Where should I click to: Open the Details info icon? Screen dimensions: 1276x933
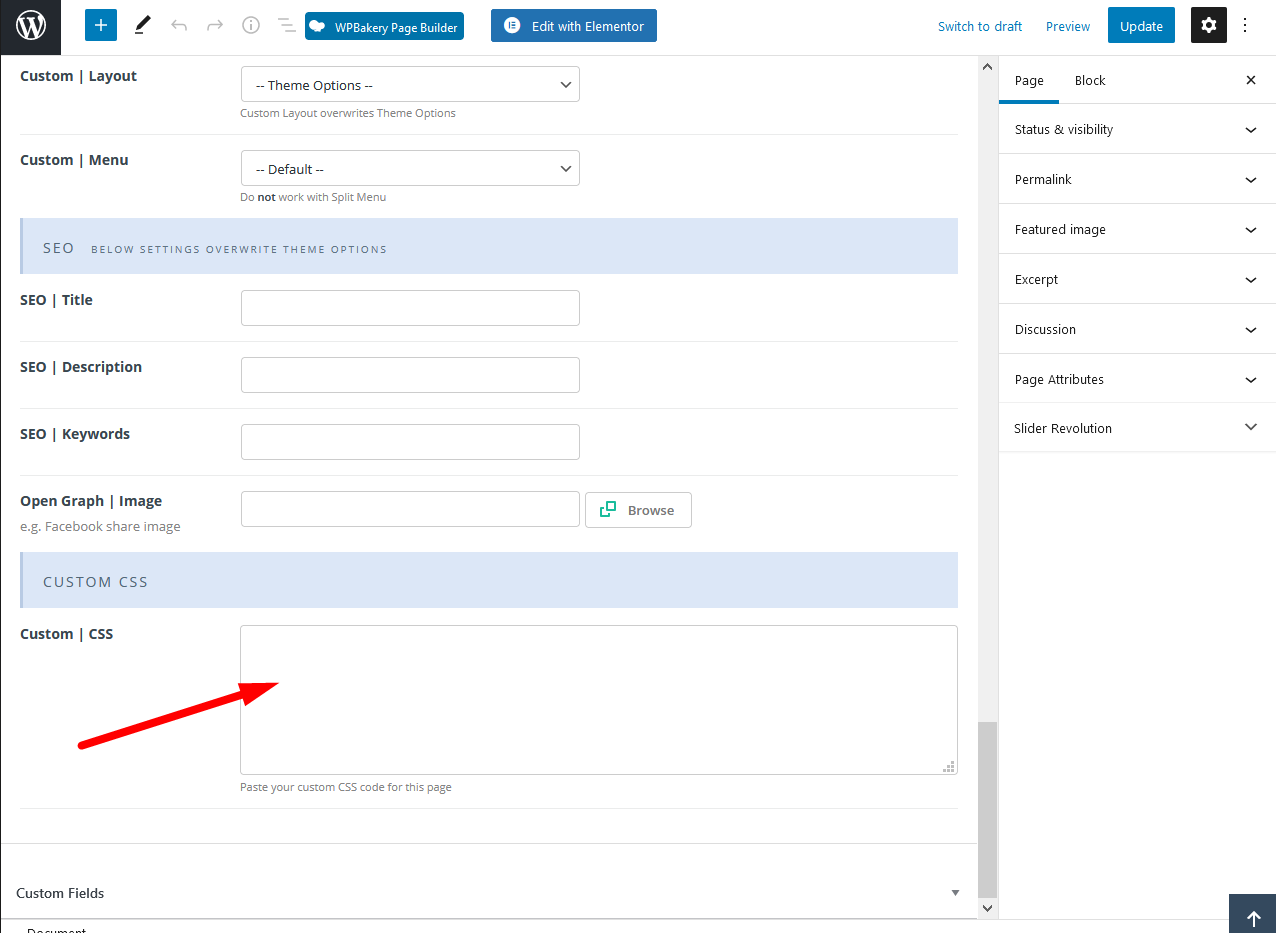[x=251, y=26]
